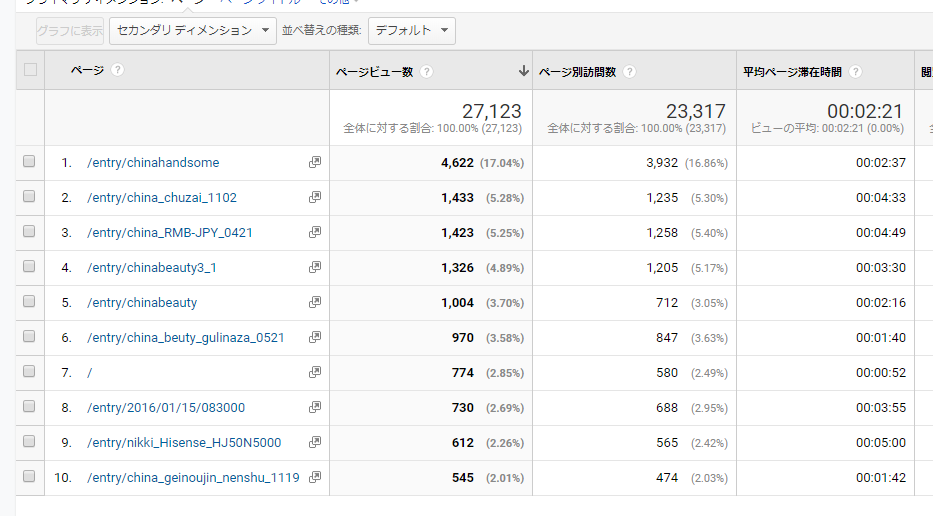Open external link icon for china_beuty_gulinaza_0521

click(315, 337)
